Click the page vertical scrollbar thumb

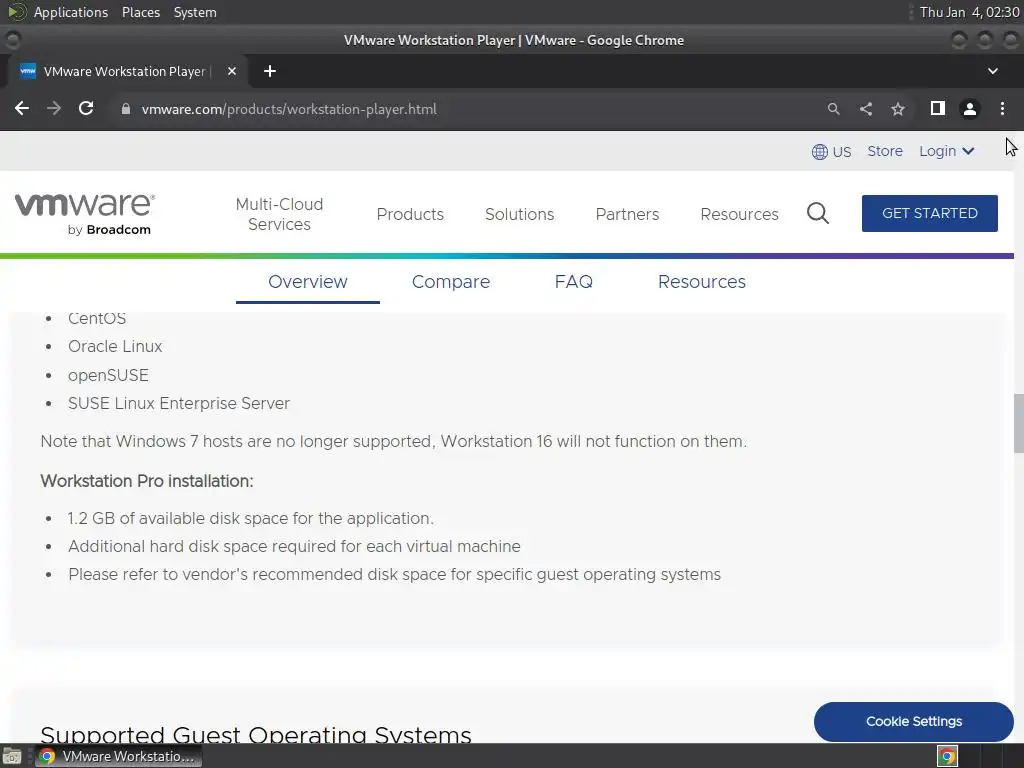(1018, 423)
